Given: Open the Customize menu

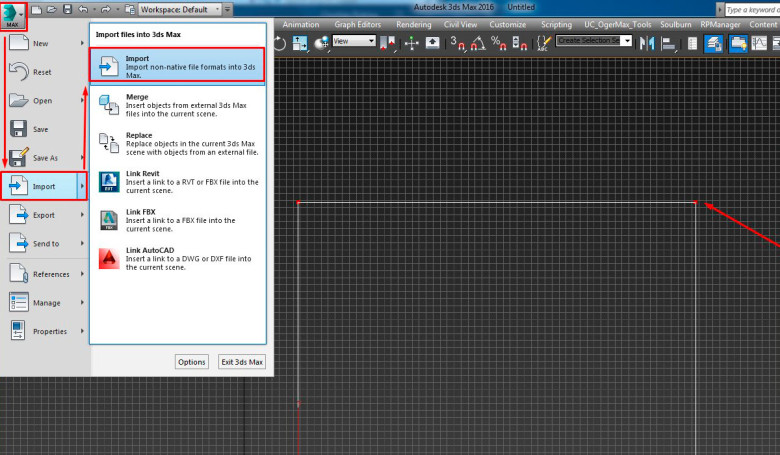Looking at the screenshot, I should pos(507,24).
